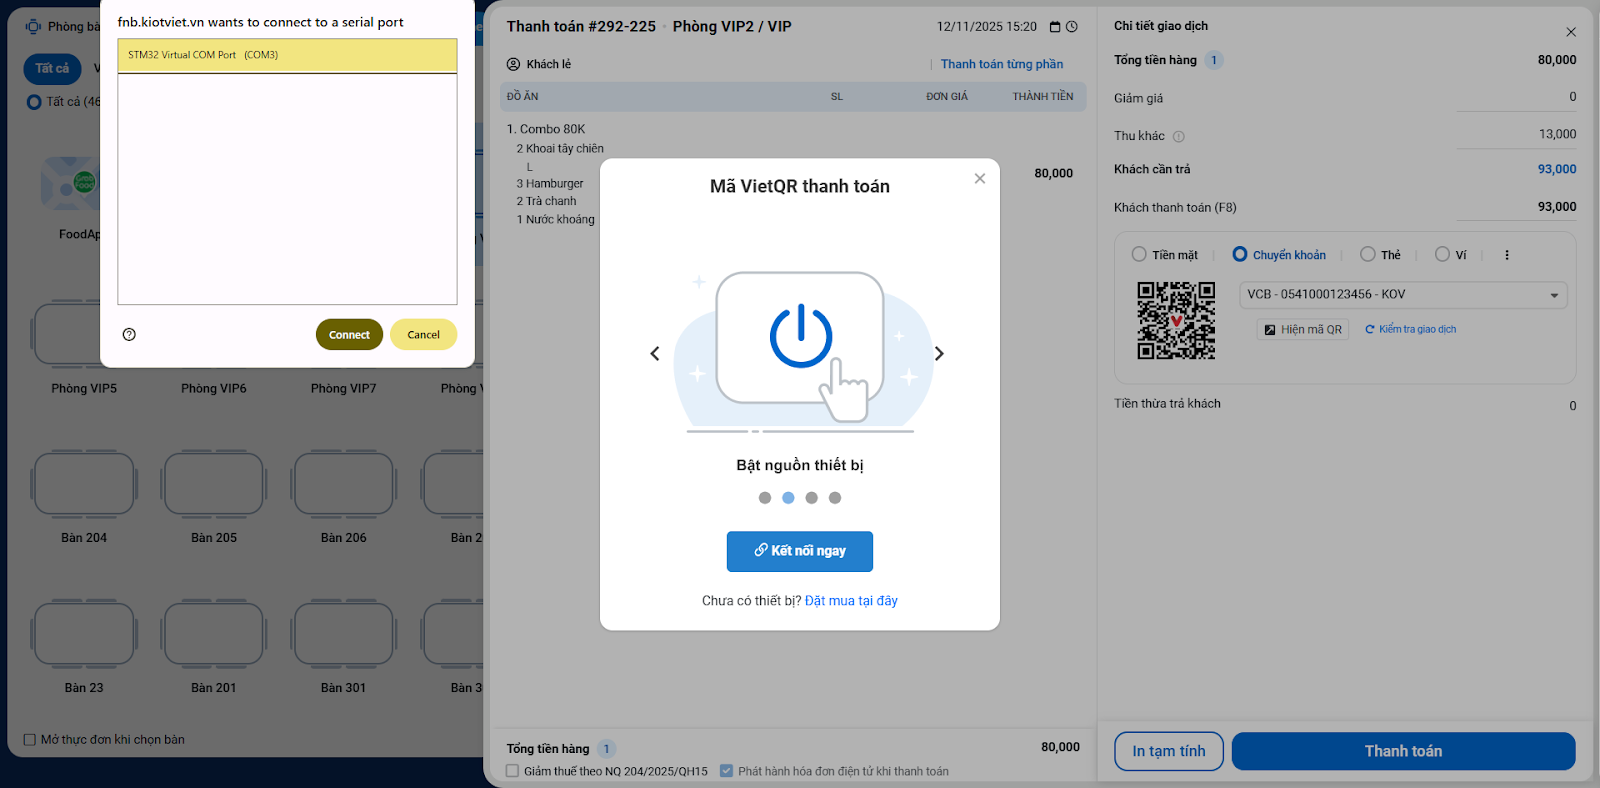Open Đặt mua tại đây link
This screenshot has width=1600, height=788.
tap(851, 601)
